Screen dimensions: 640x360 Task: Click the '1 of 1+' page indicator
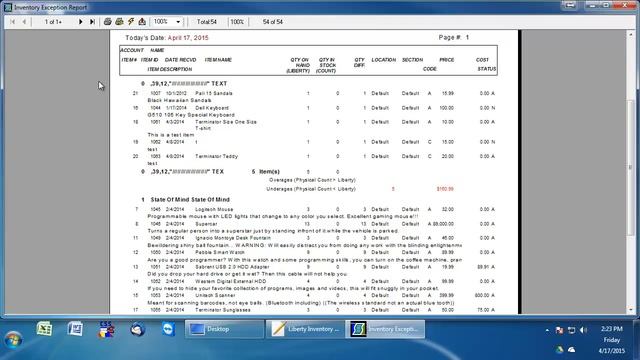53,22
